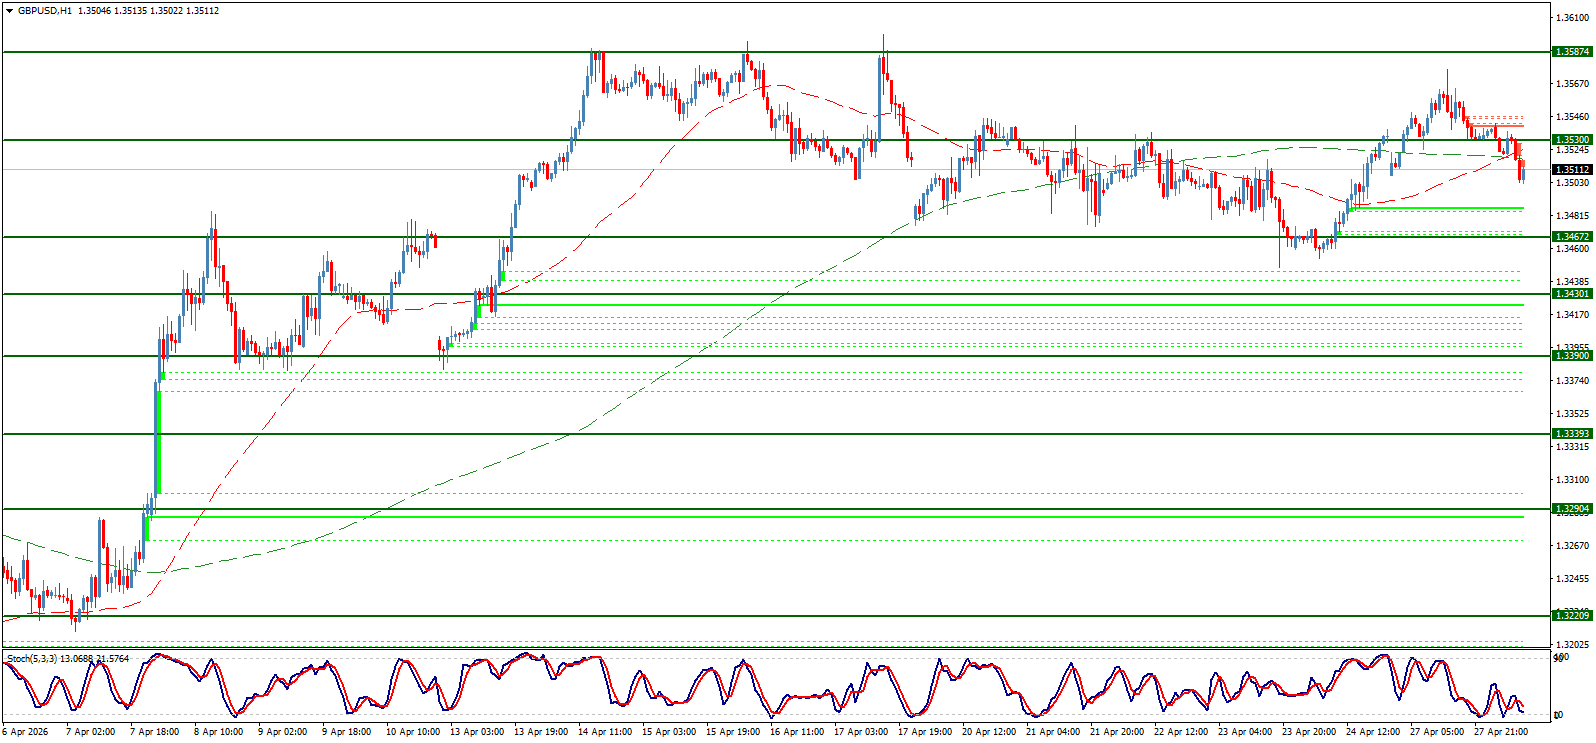The image size is (1596, 743).
Task: Click the 1.35670 price scale label
Action: click(x=1574, y=84)
